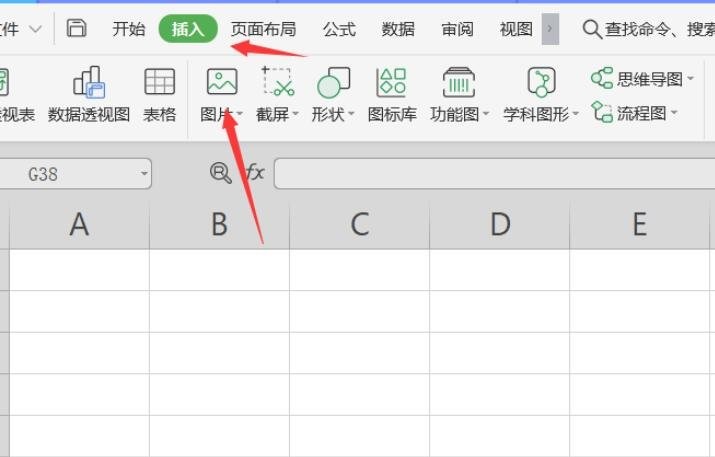Click the save icon
This screenshot has height=457, width=715.
[77, 28]
